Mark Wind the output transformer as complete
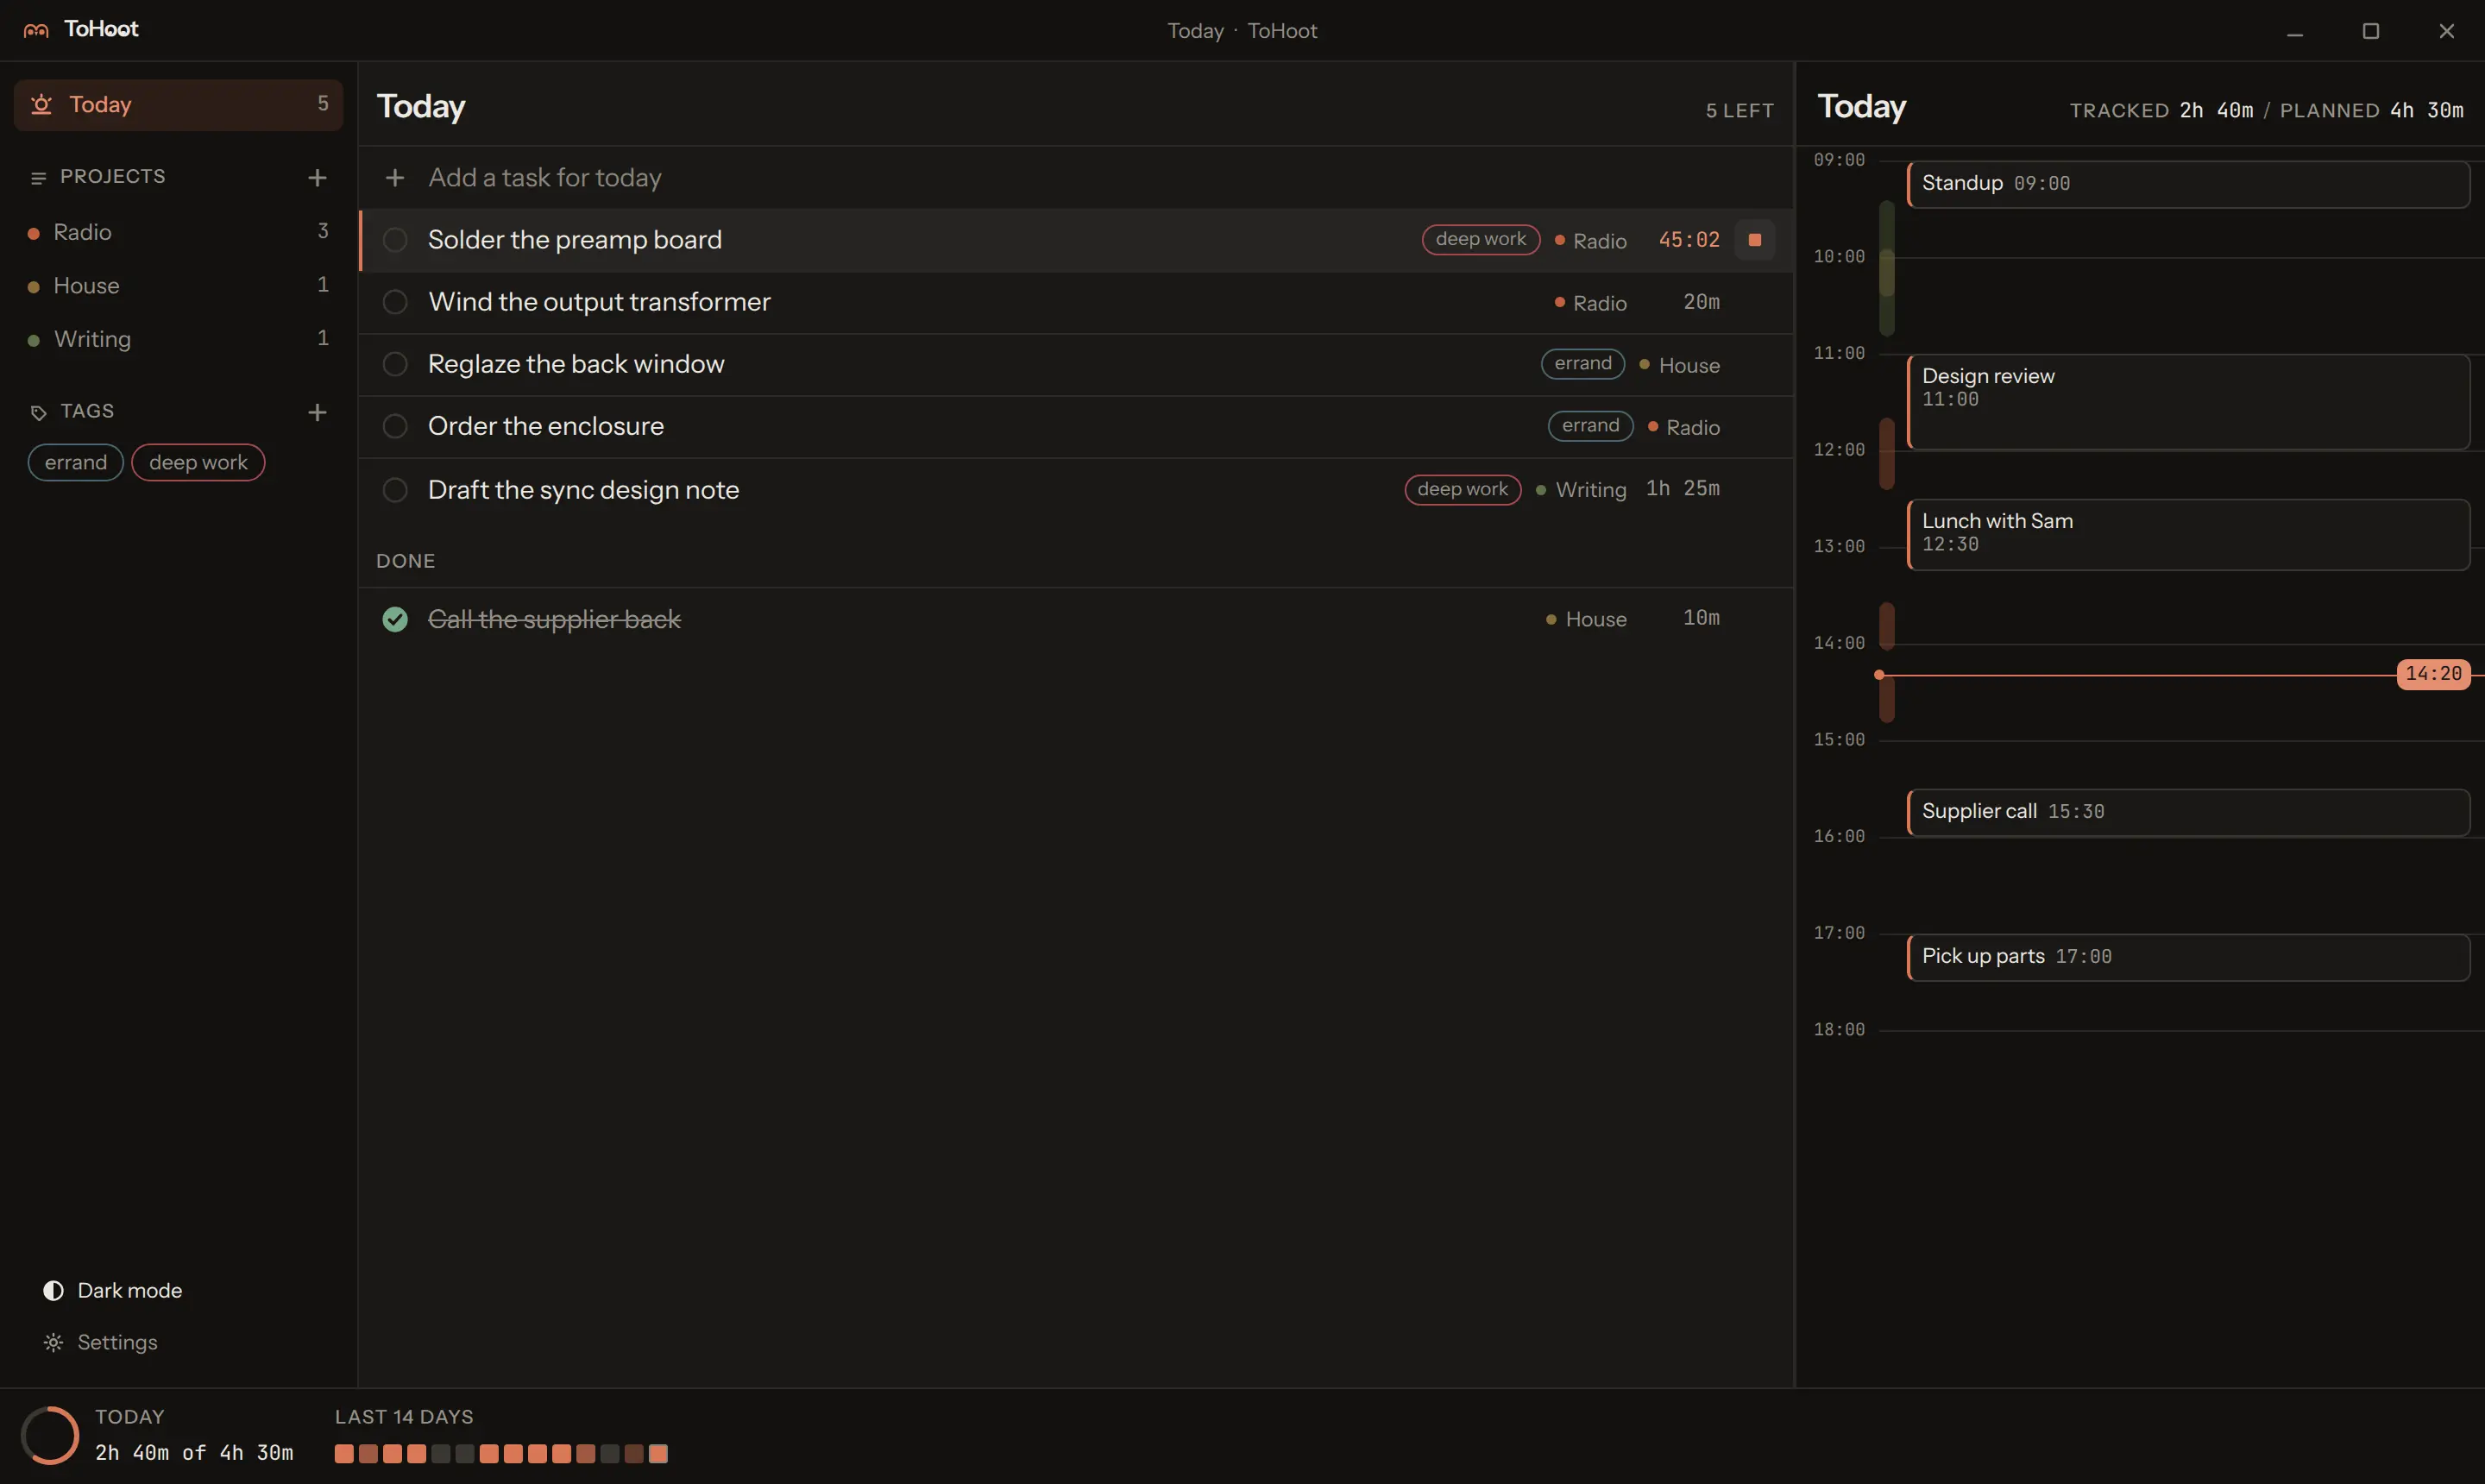 395,302
